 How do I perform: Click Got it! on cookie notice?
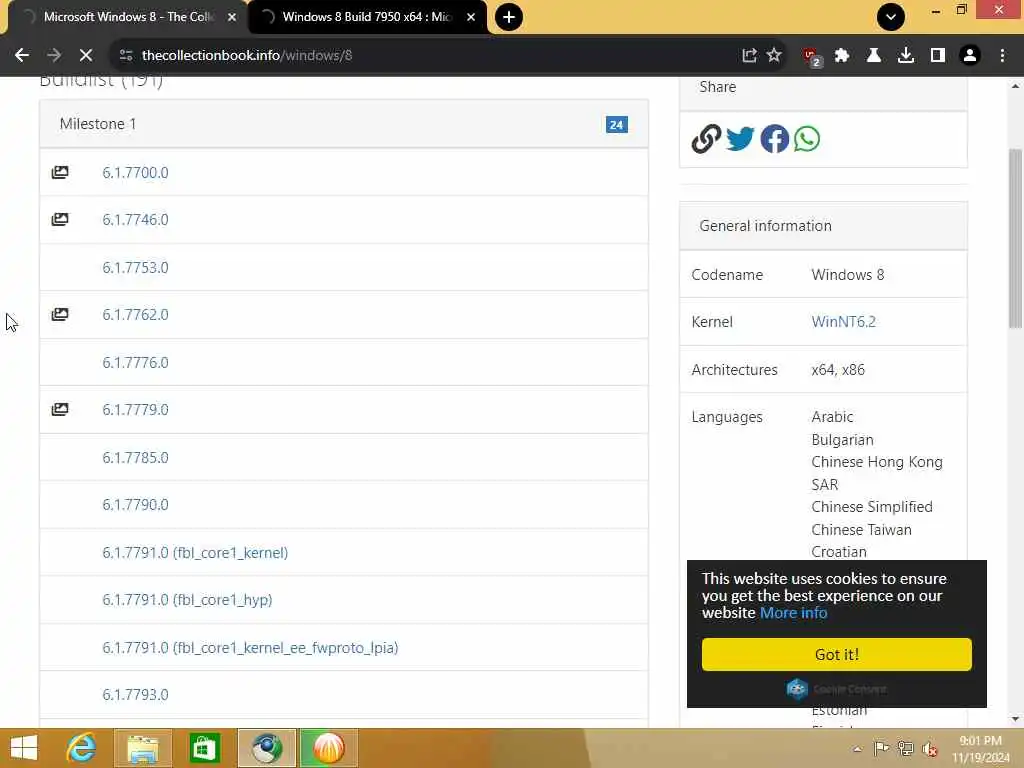coord(837,654)
